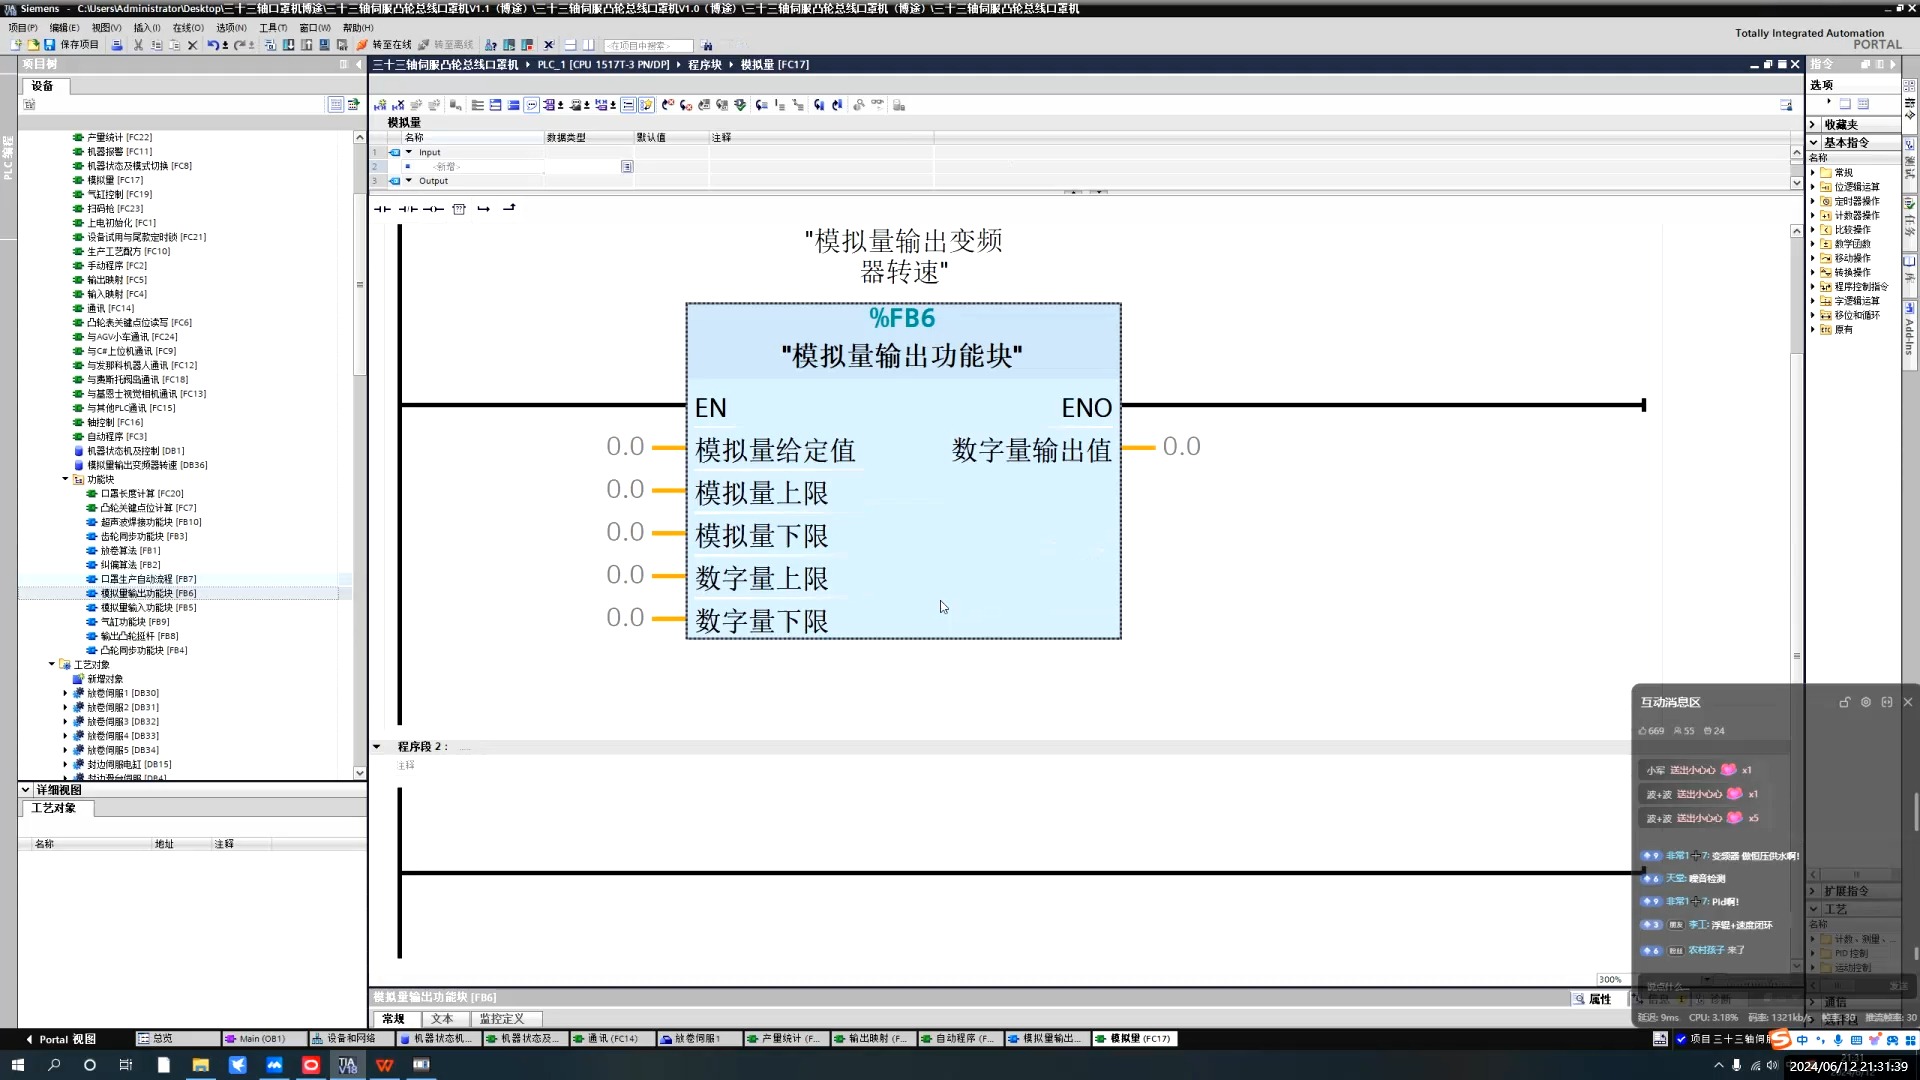Expand the 收藏夹 section in instructions panel
This screenshot has width=1920, height=1080.
pyautogui.click(x=1812, y=124)
